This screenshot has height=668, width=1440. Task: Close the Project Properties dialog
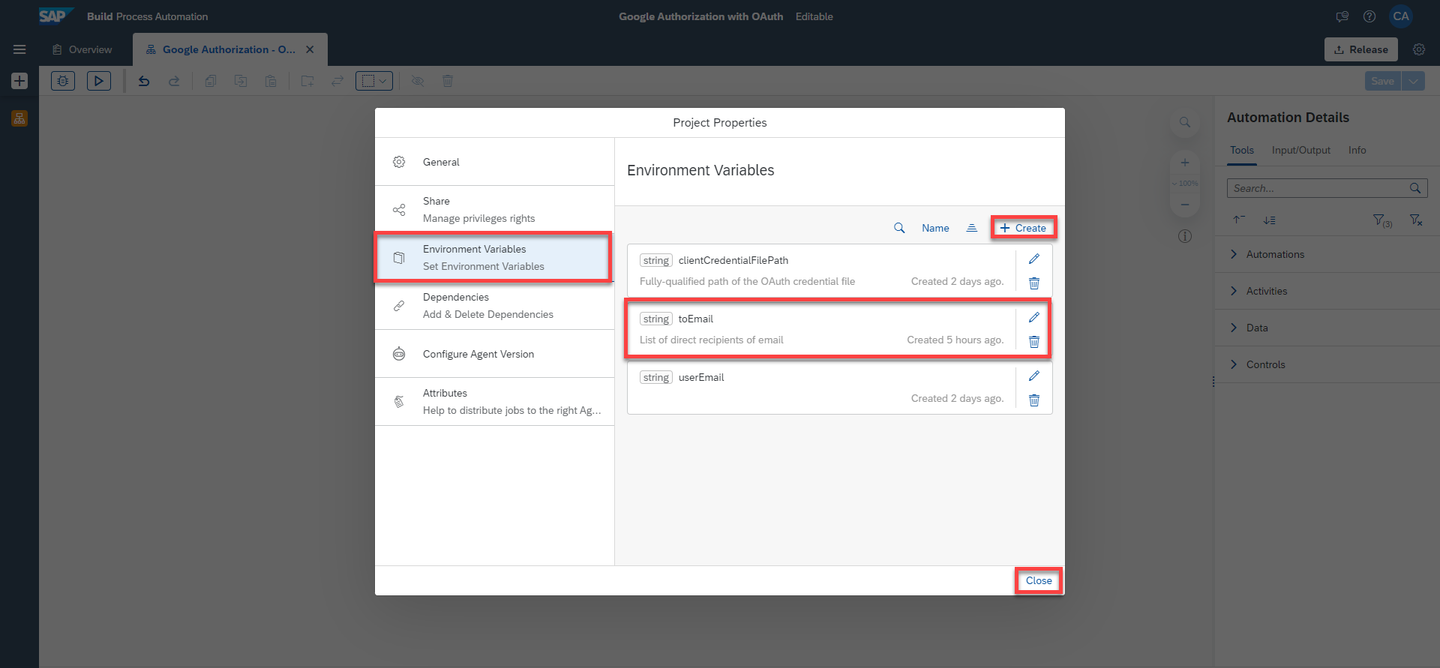click(1038, 581)
